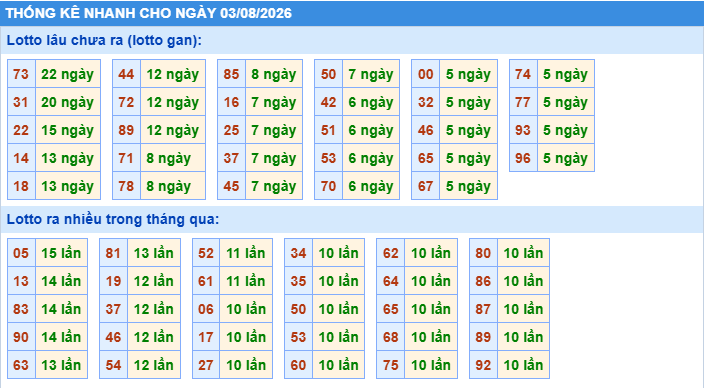Select '10 lần' beside number 35
Screen dimensions: 706x388
tap(339, 281)
